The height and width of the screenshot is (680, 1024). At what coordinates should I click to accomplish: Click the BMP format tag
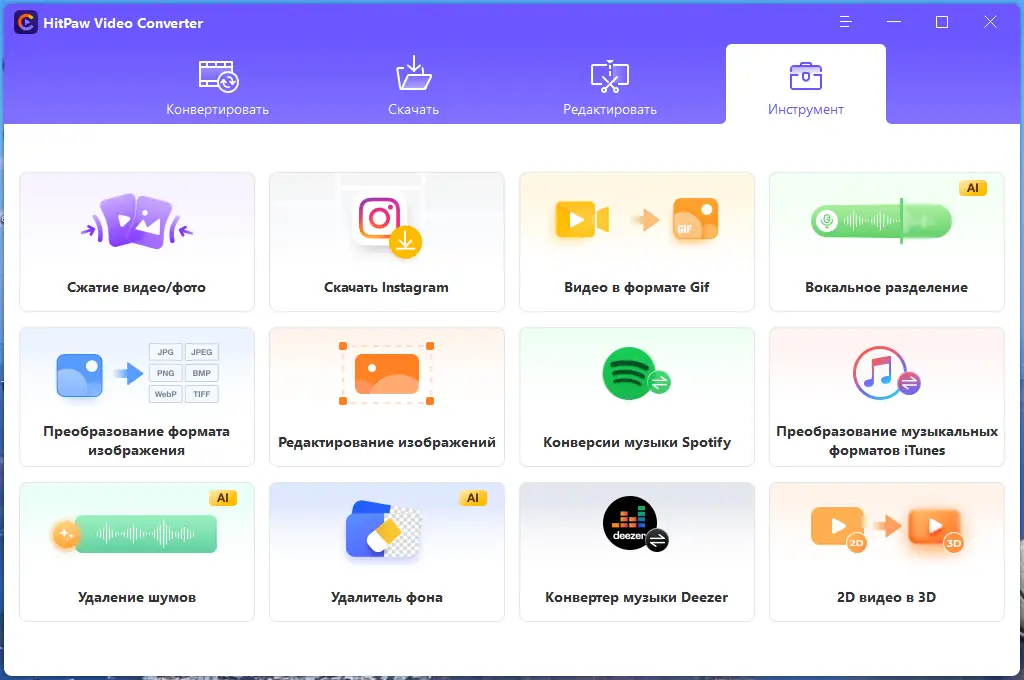point(201,373)
